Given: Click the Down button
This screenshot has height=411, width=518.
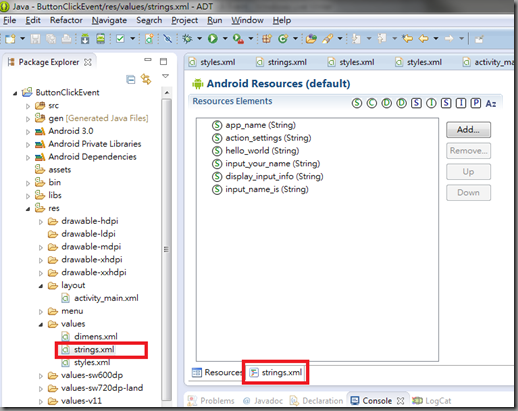Looking at the screenshot, I should 468,192.
